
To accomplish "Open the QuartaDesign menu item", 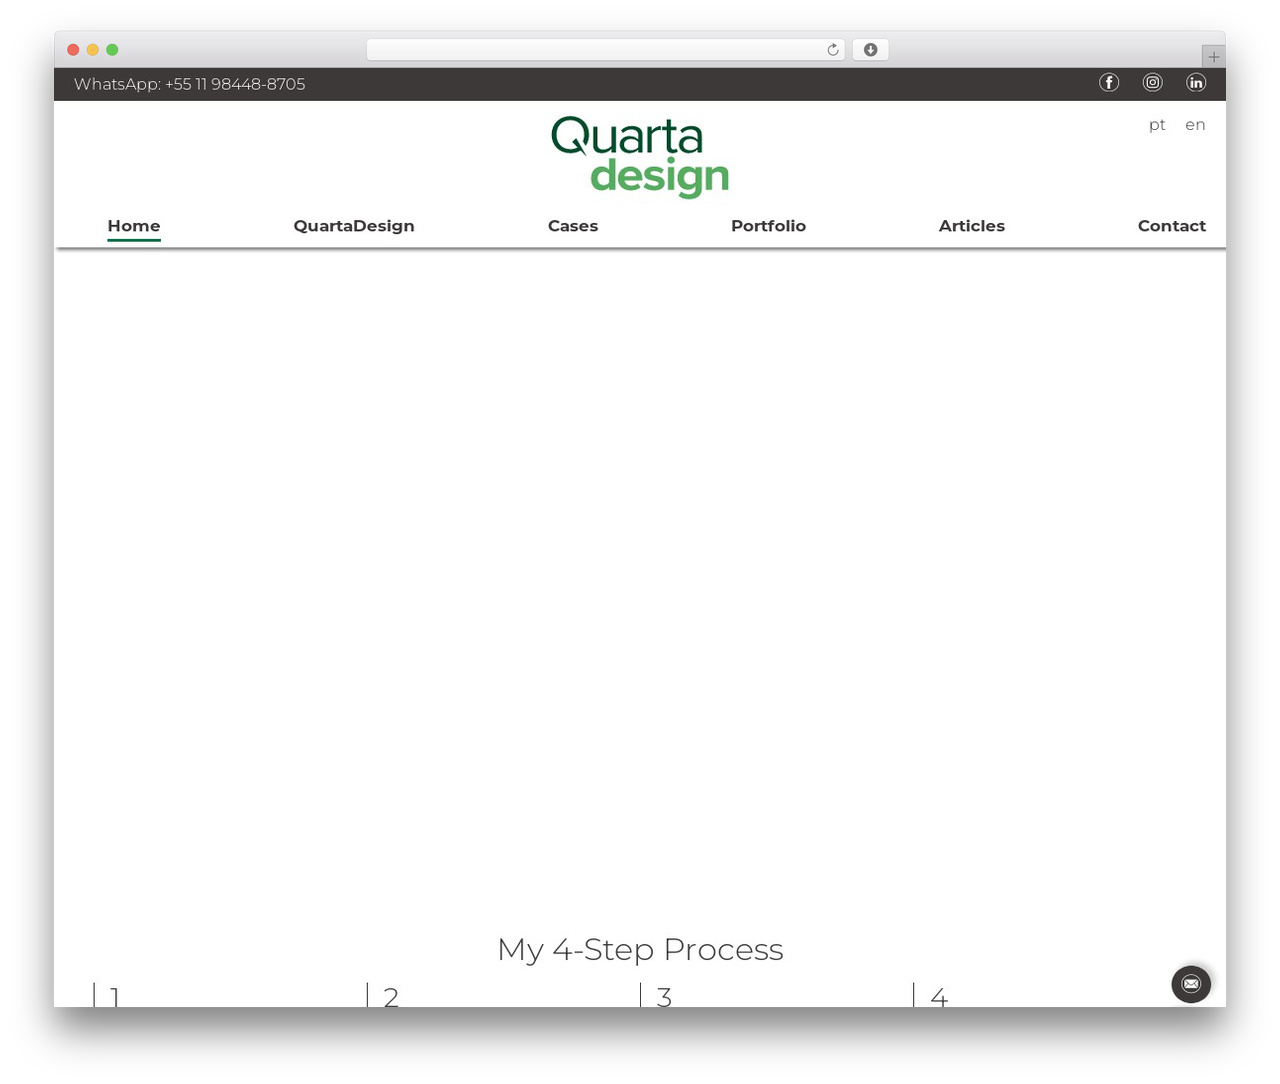I will tap(354, 226).
